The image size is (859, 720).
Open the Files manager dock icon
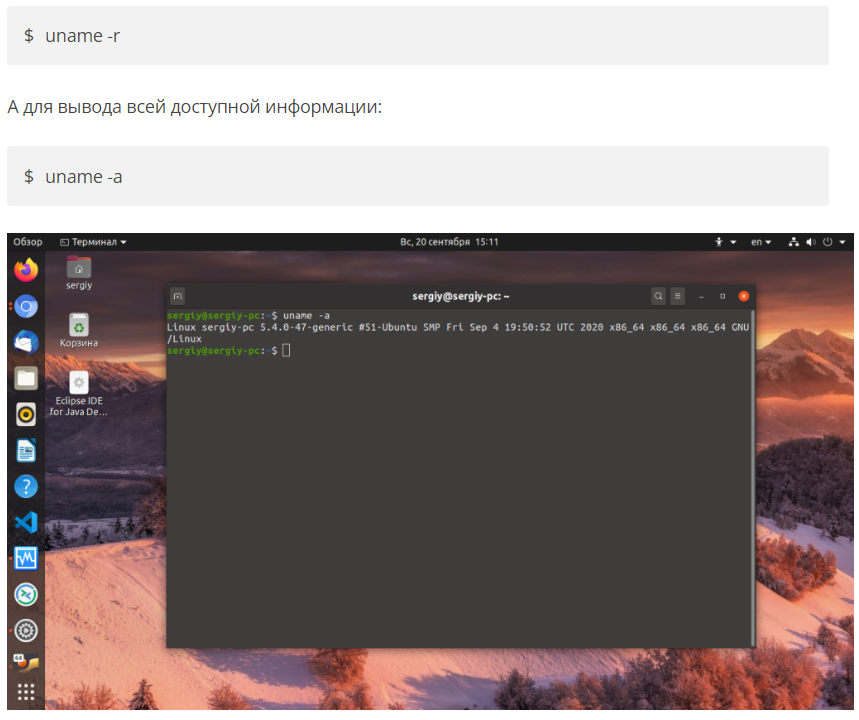point(26,378)
